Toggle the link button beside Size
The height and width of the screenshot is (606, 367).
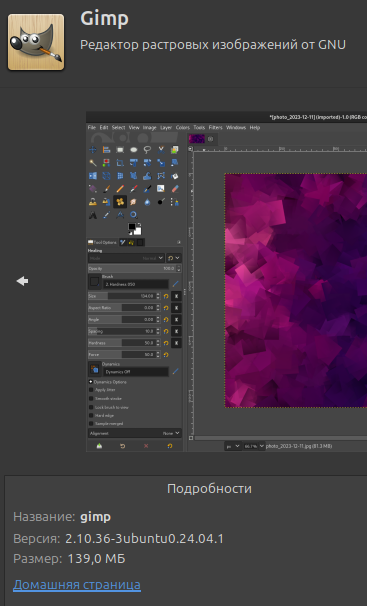click(x=176, y=296)
